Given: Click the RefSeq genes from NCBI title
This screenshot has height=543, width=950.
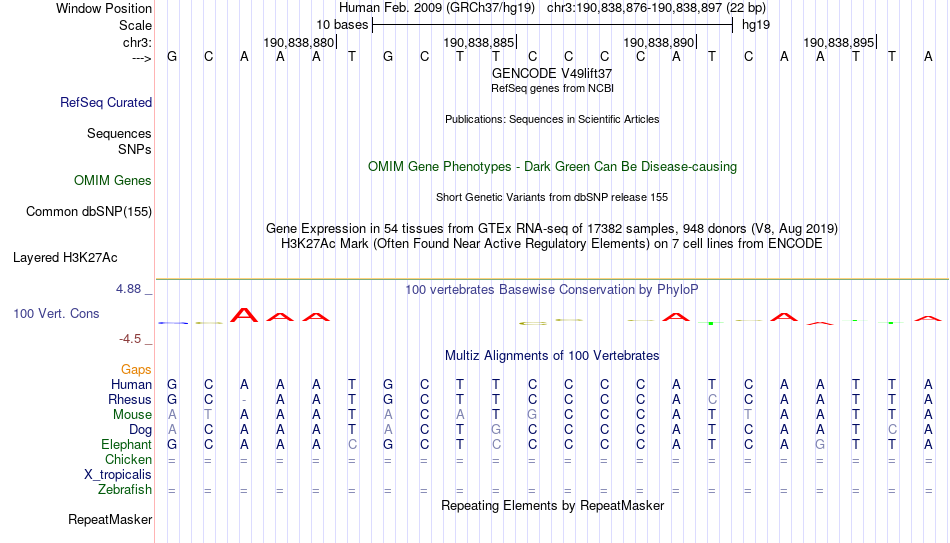Looking at the screenshot, I should pos(553,88).
